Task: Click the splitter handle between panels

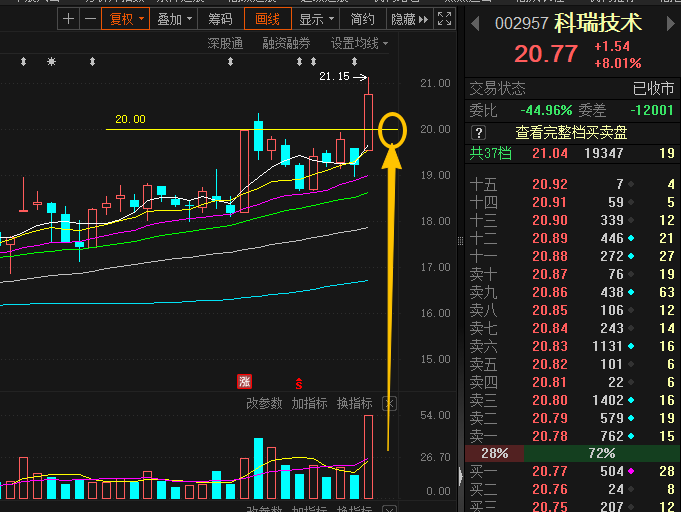Action: tap(460, 241)
